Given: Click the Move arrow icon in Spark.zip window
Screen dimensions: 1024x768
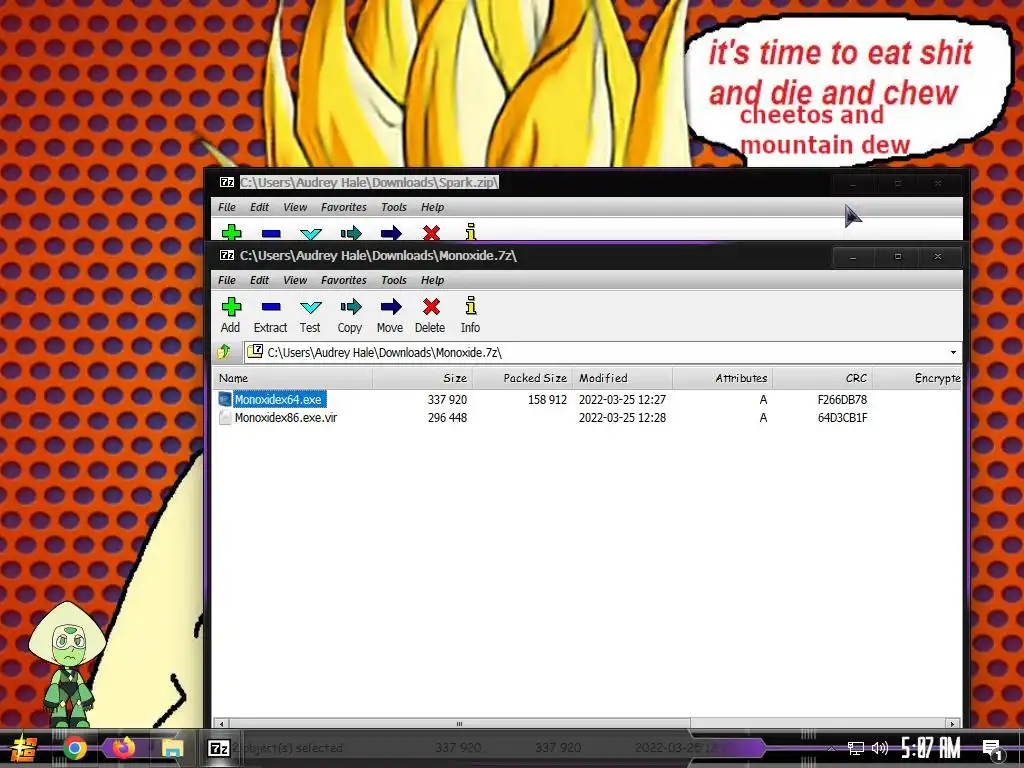Looking at the screenshot, I should [391, 233].
